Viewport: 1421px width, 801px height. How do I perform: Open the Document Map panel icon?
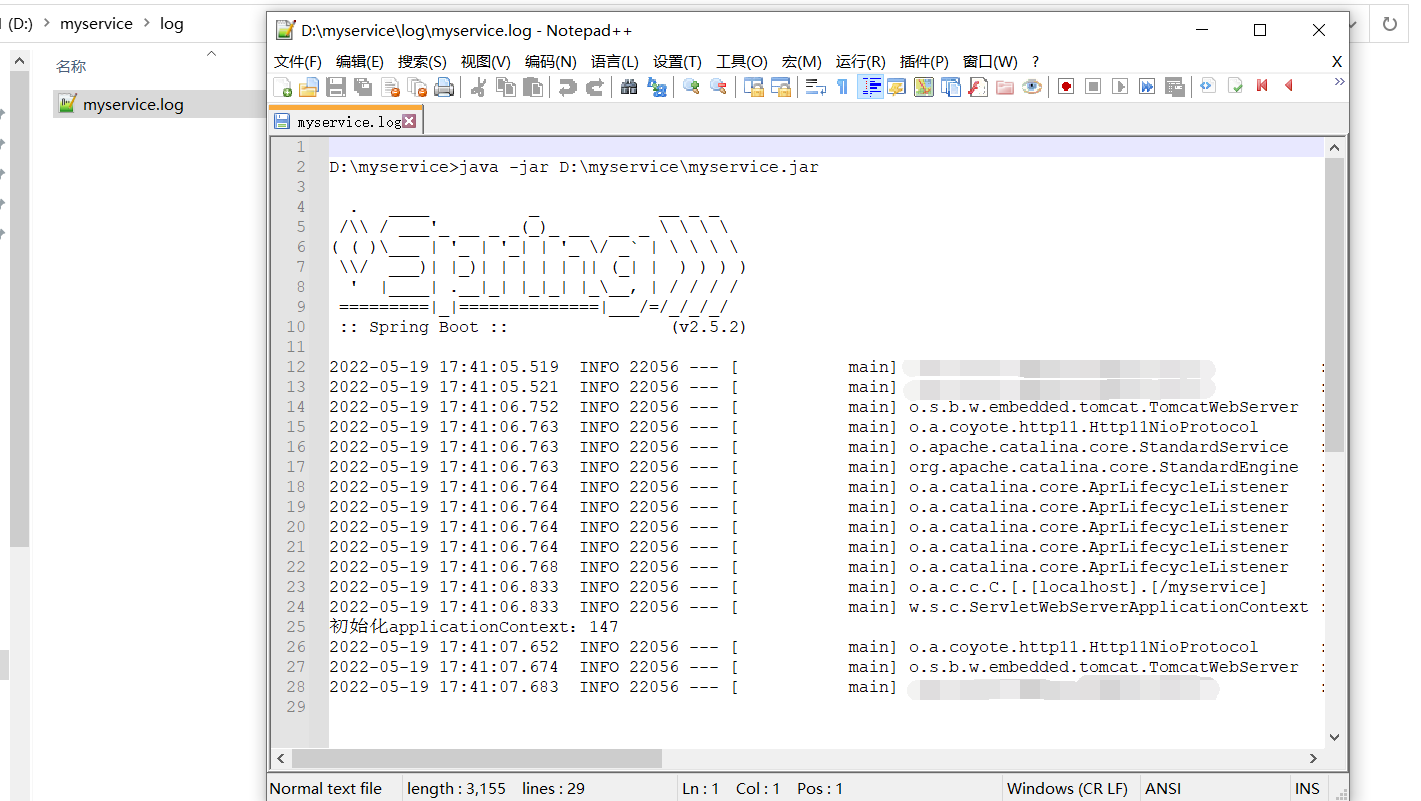click(x=923, y=87)
